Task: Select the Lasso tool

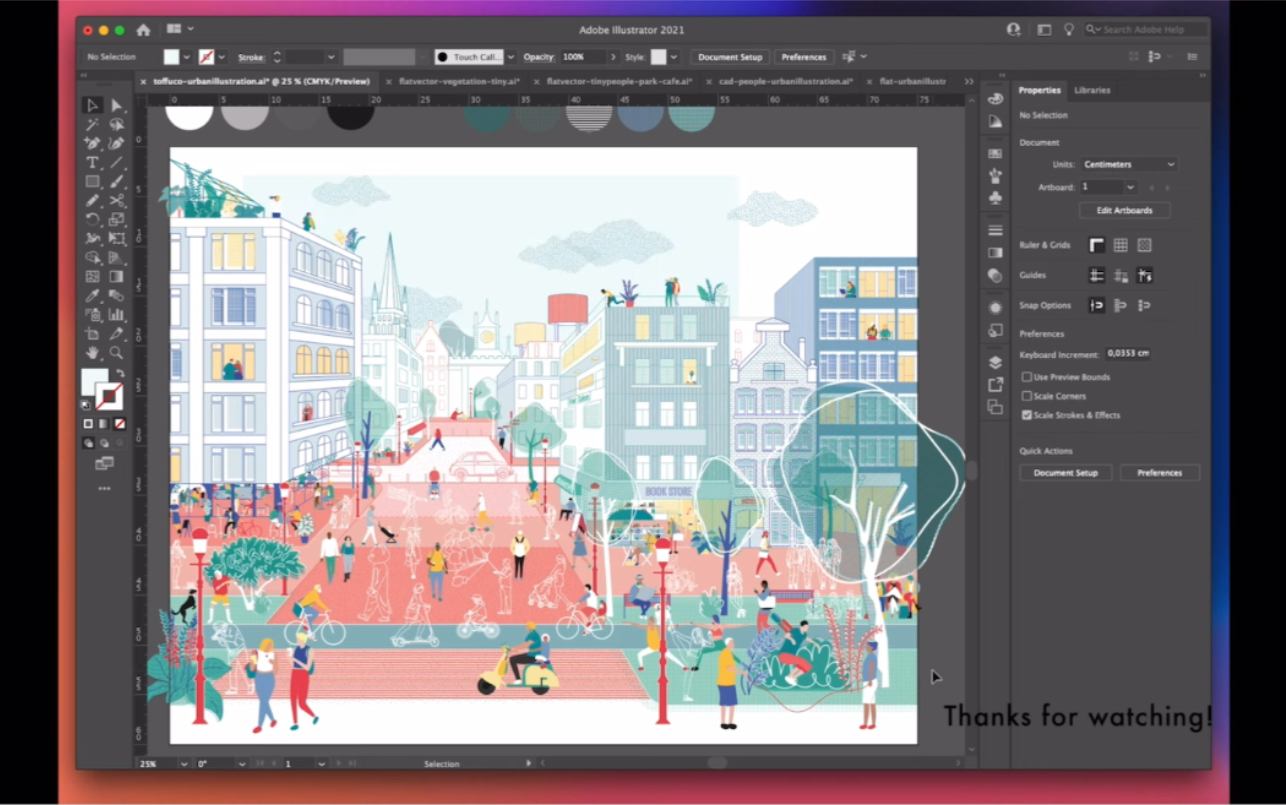Action: pyautogui.click(x=116, y=124)
